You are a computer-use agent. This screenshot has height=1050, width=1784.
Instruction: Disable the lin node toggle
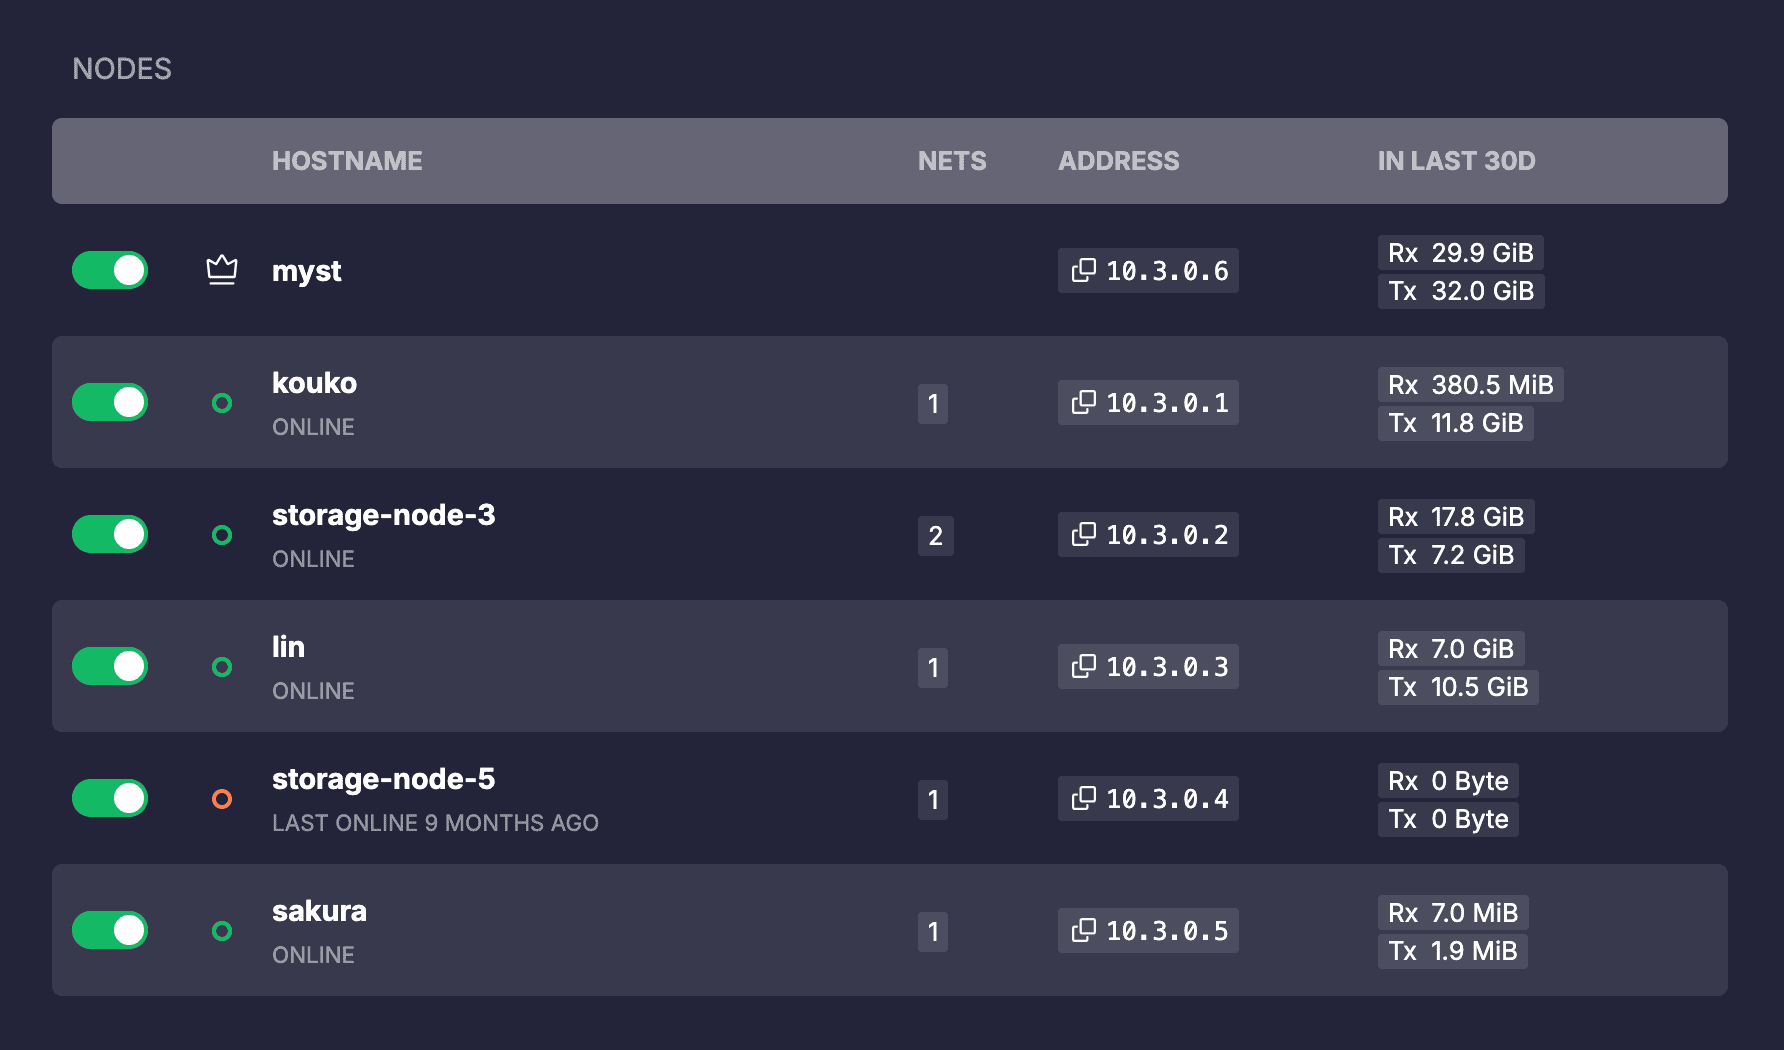coord(110,666)
